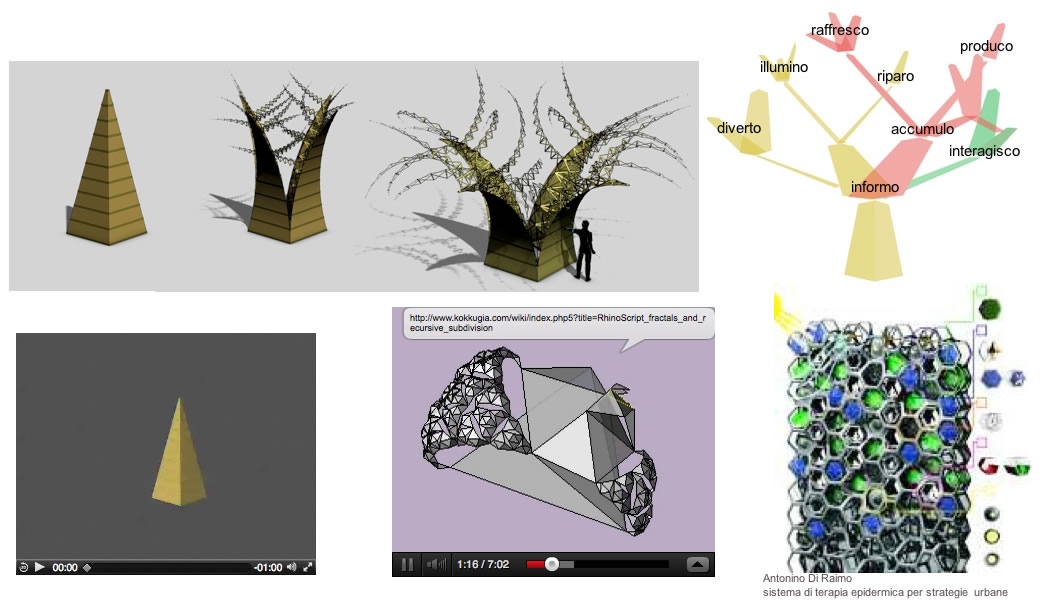Enter fullscreen on the pyramid video
Screen dimensions: 1046x600
point(307,567)
